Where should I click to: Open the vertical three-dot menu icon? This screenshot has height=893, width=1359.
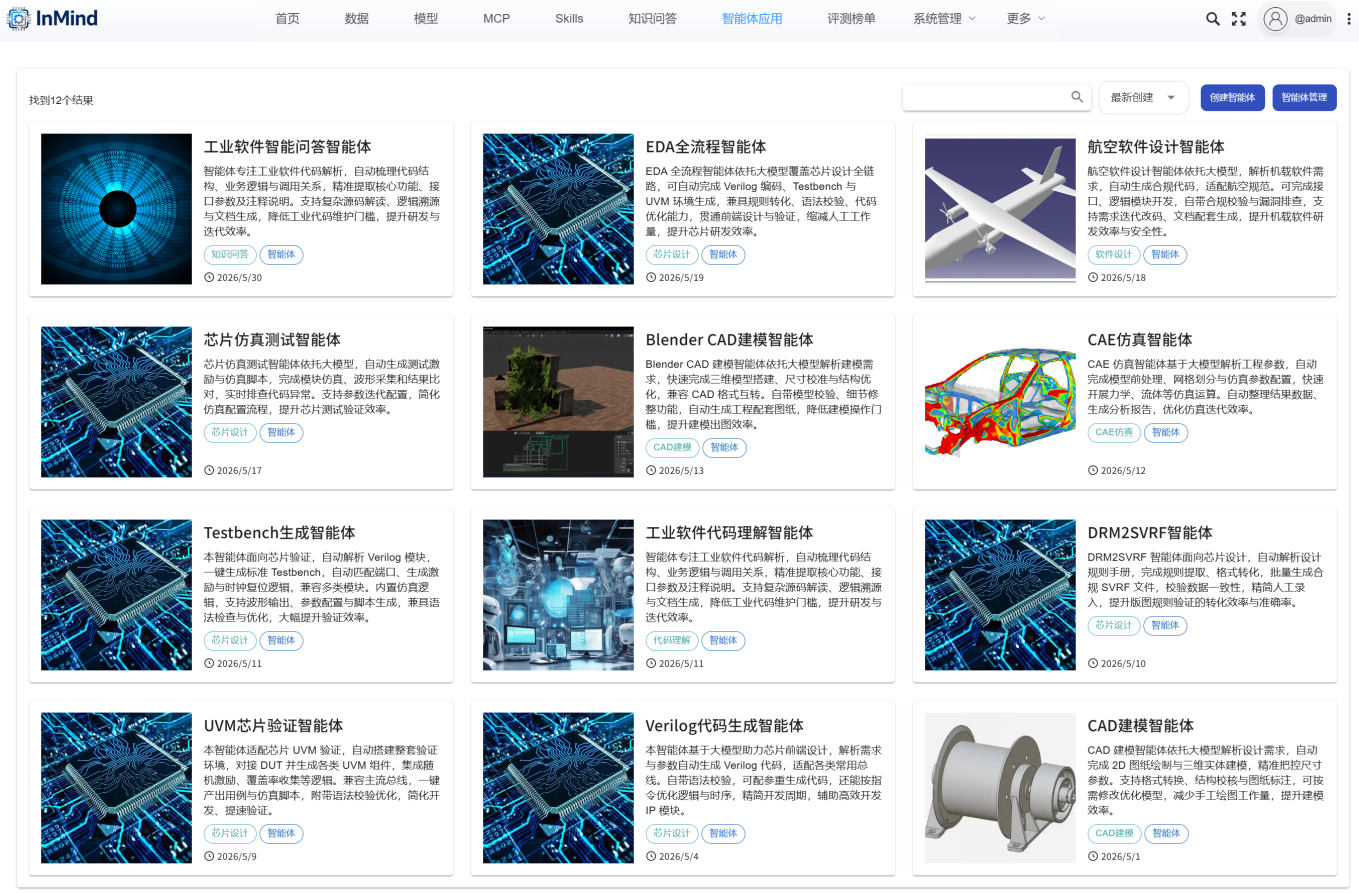[x=1349, y=19]
